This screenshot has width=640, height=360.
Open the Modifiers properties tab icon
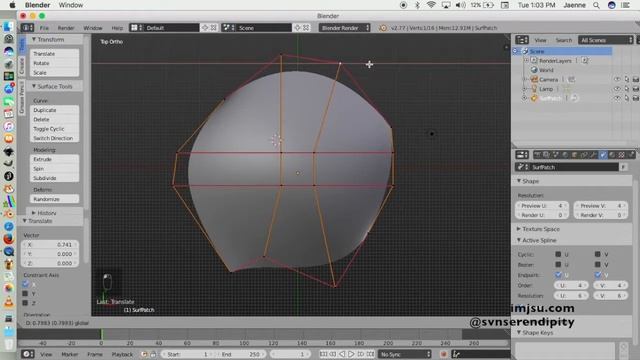pos(593,155)
